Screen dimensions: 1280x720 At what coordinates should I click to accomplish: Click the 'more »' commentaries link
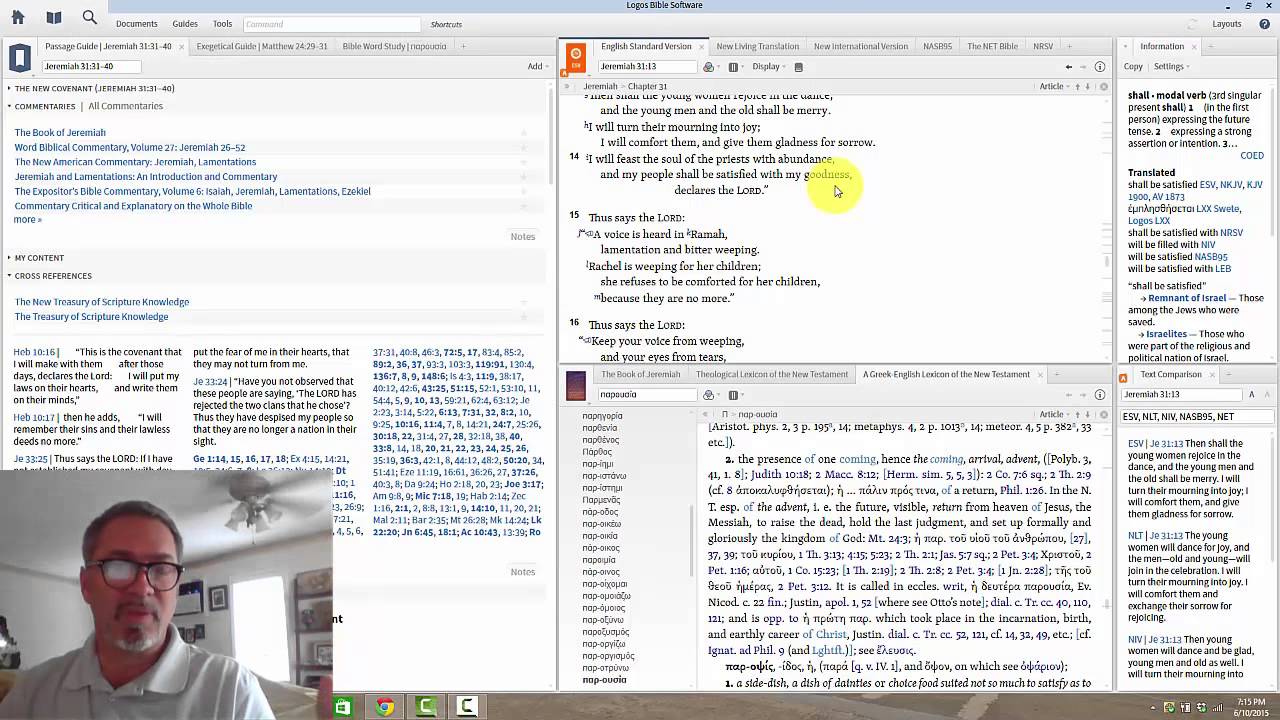(x=27, y=220)
